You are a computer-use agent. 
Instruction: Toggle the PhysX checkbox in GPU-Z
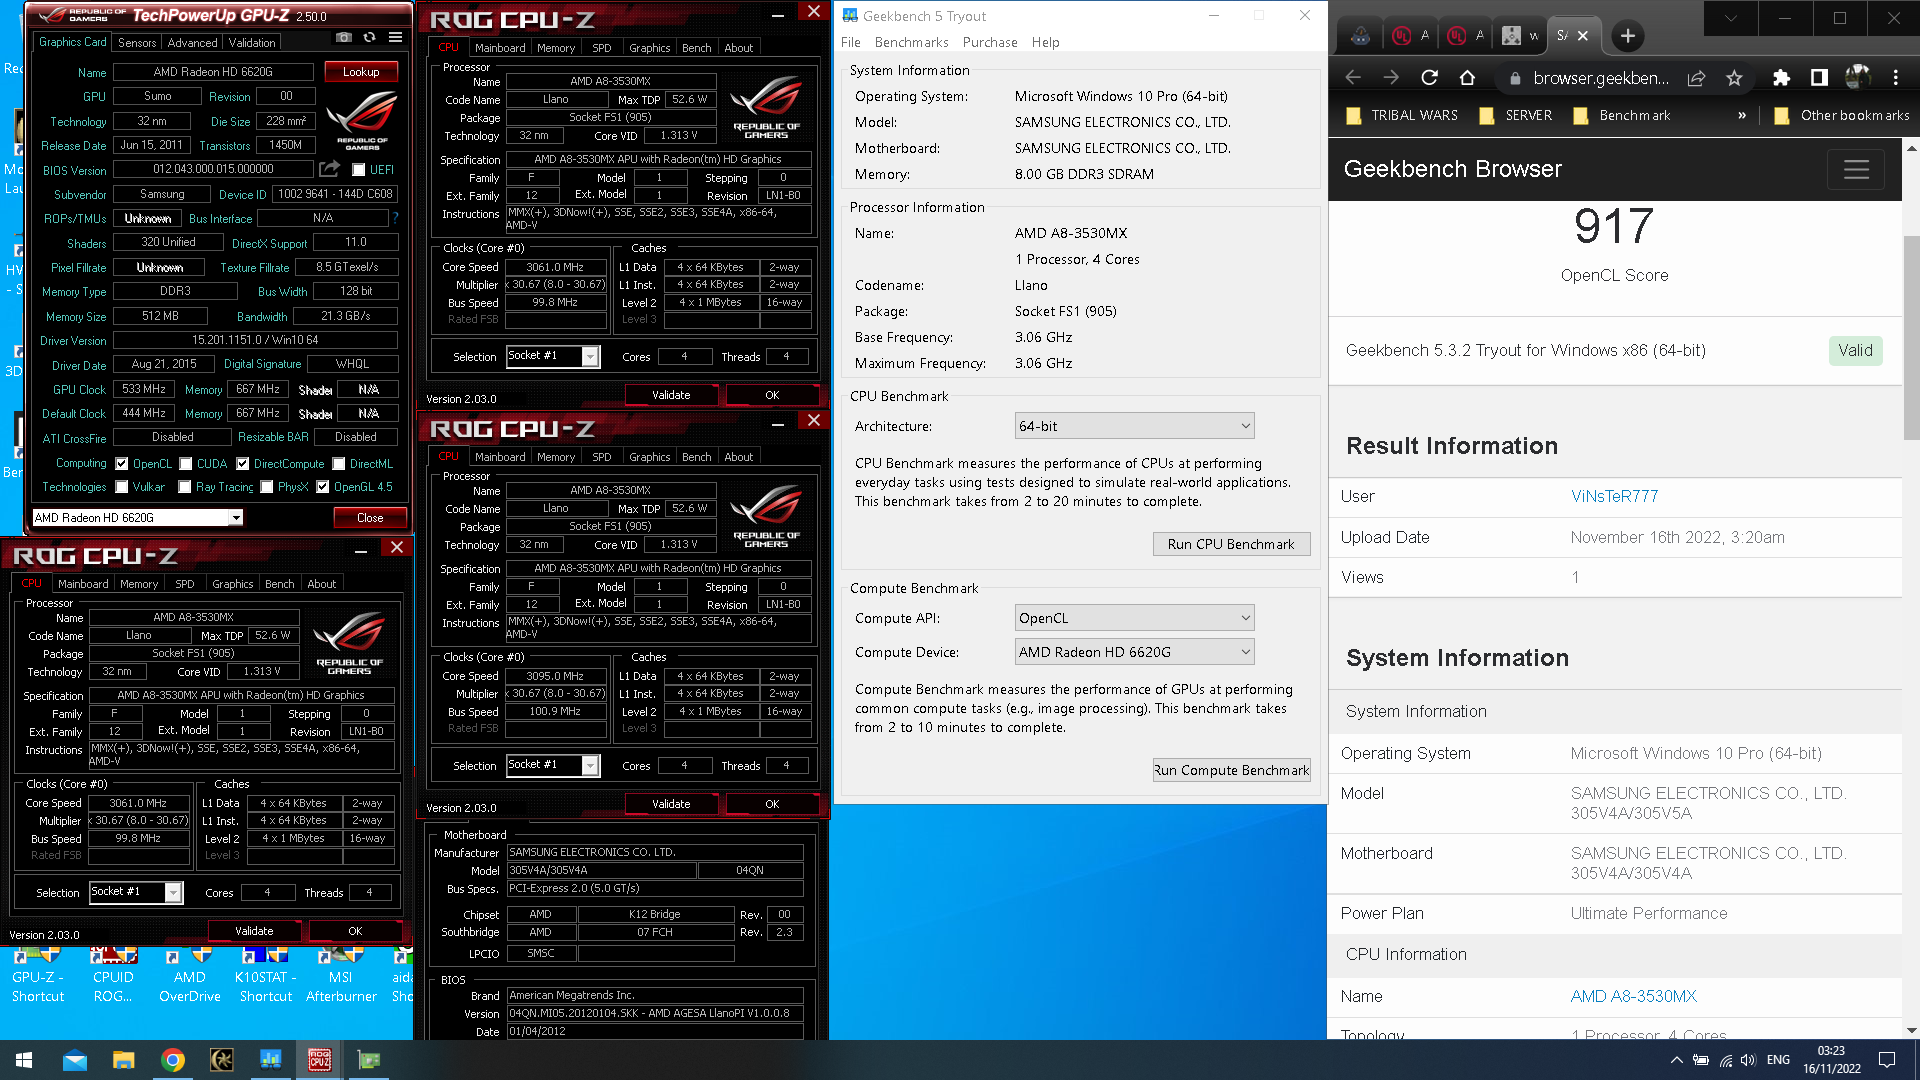(x=267, y=487)
